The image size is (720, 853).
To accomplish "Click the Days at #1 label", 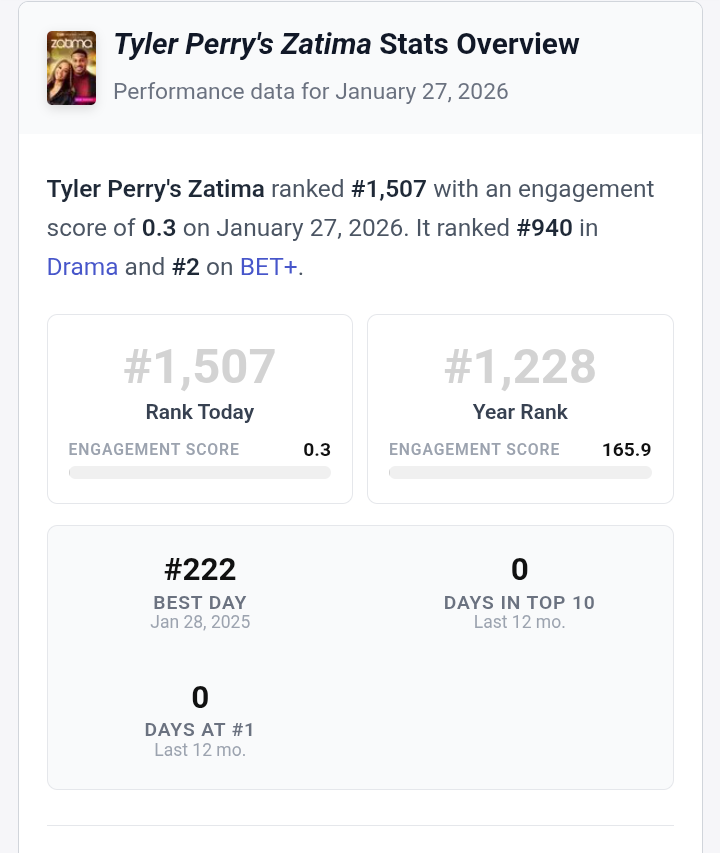I will tap(200, 731).
